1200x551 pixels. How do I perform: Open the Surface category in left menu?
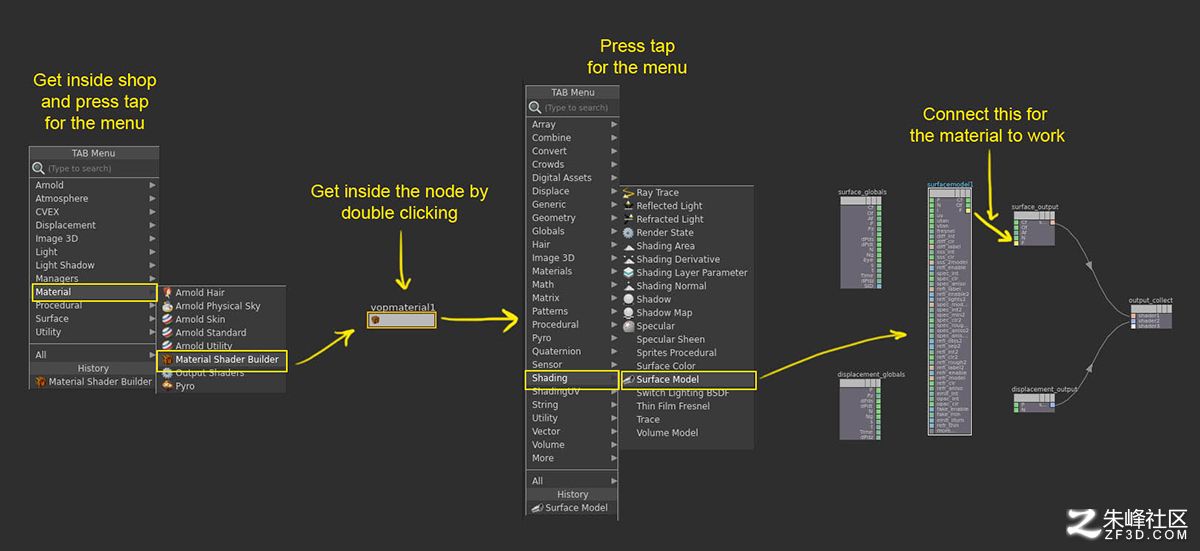pyautogui.click(x=94, y=319)
